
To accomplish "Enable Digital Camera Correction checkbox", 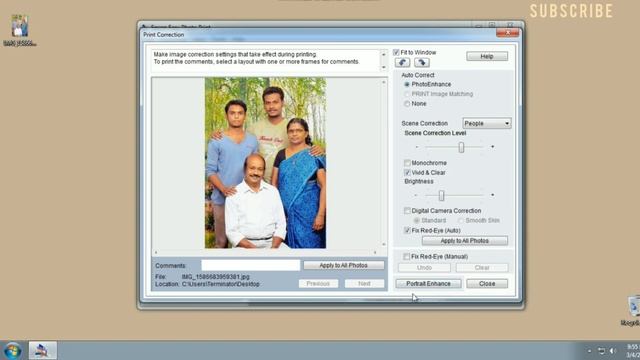I will [x=407, y=211].
